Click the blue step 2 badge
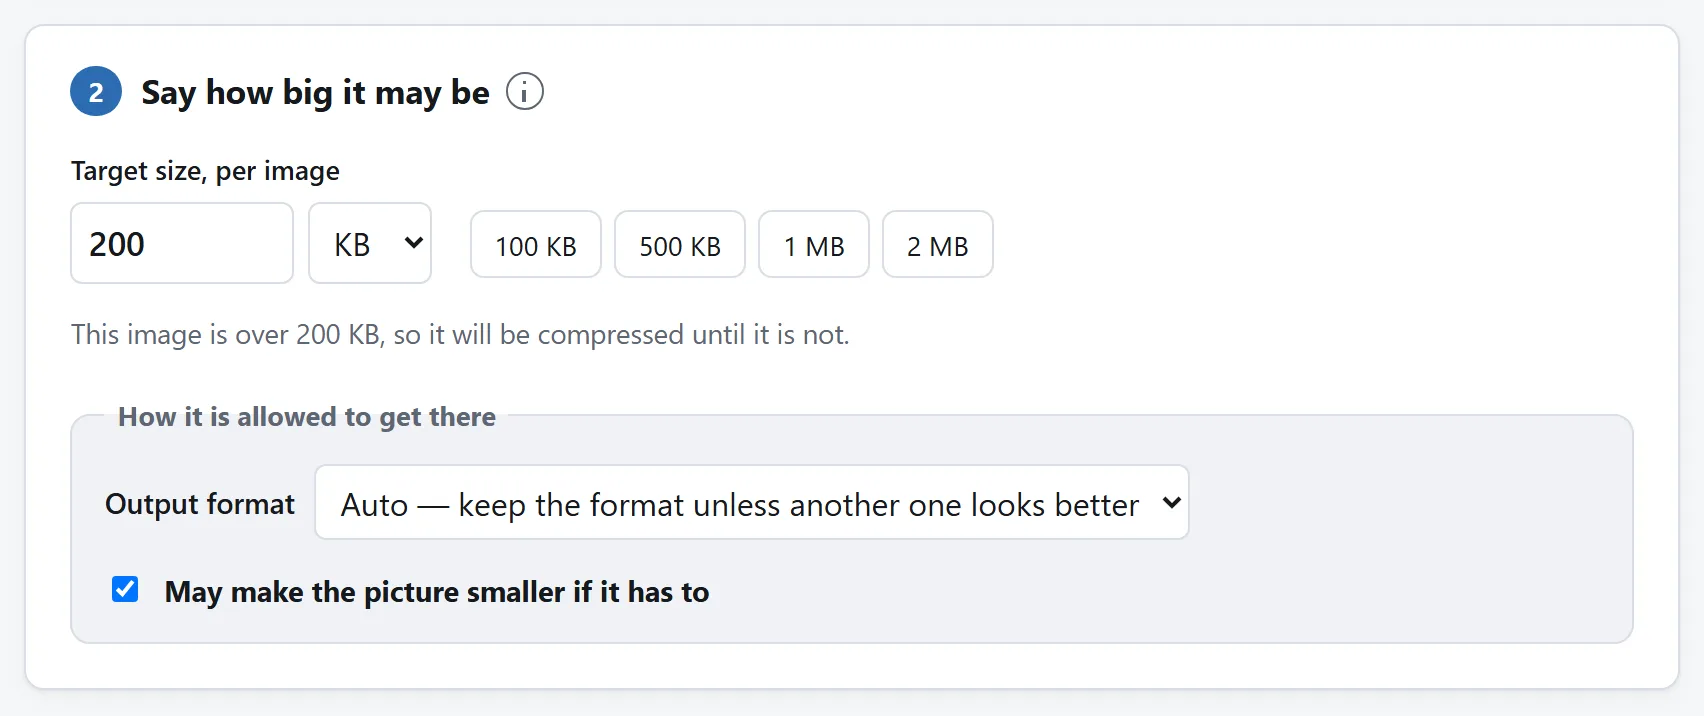Viewport: 1704px width, 716px height. coord(96,91)
